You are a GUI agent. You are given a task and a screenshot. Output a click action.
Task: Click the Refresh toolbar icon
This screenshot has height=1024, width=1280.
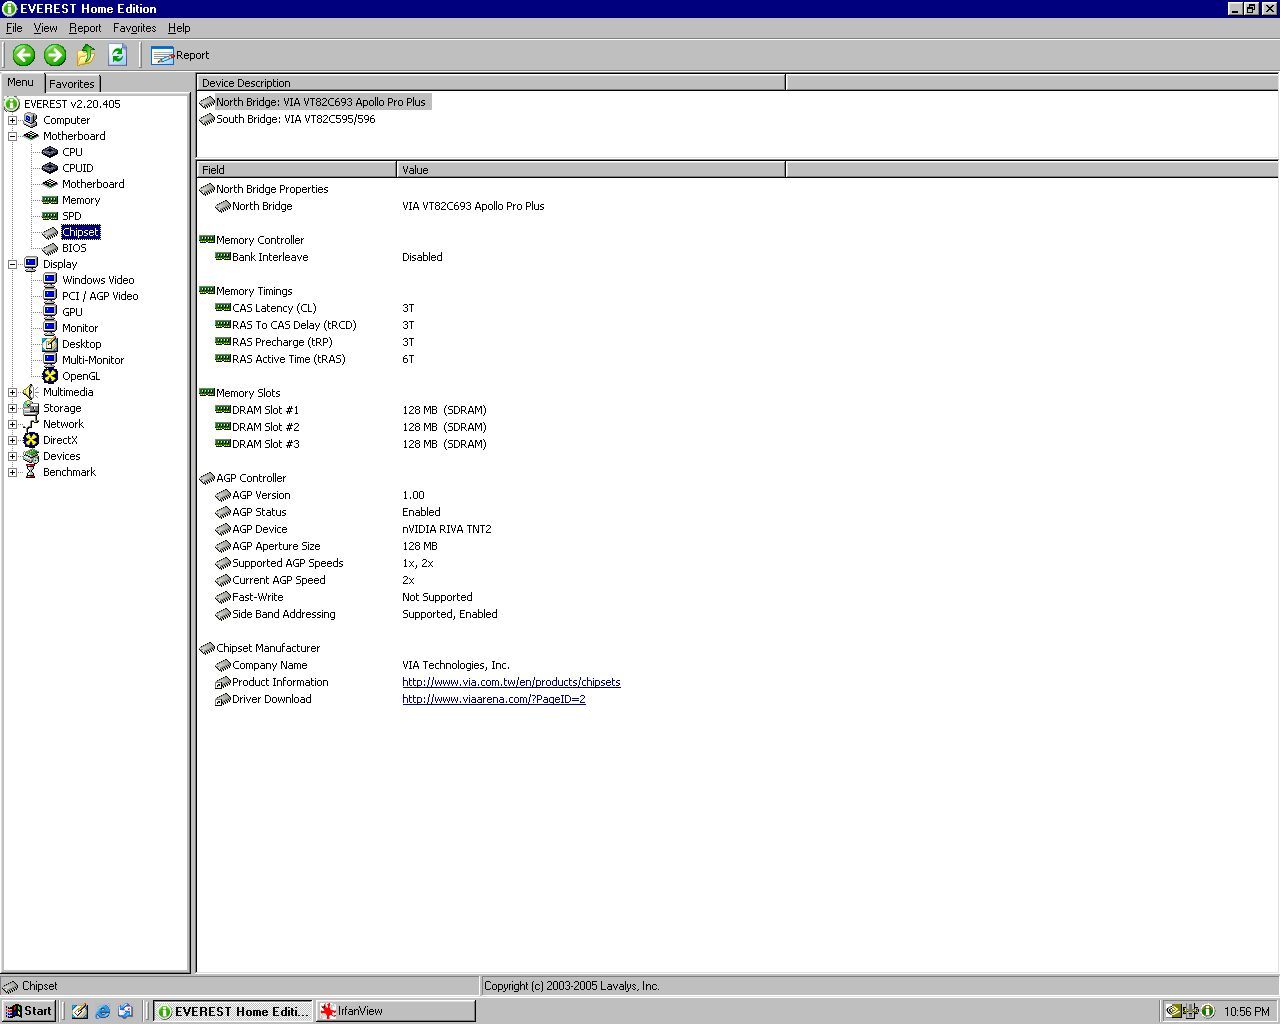(117, 55)
